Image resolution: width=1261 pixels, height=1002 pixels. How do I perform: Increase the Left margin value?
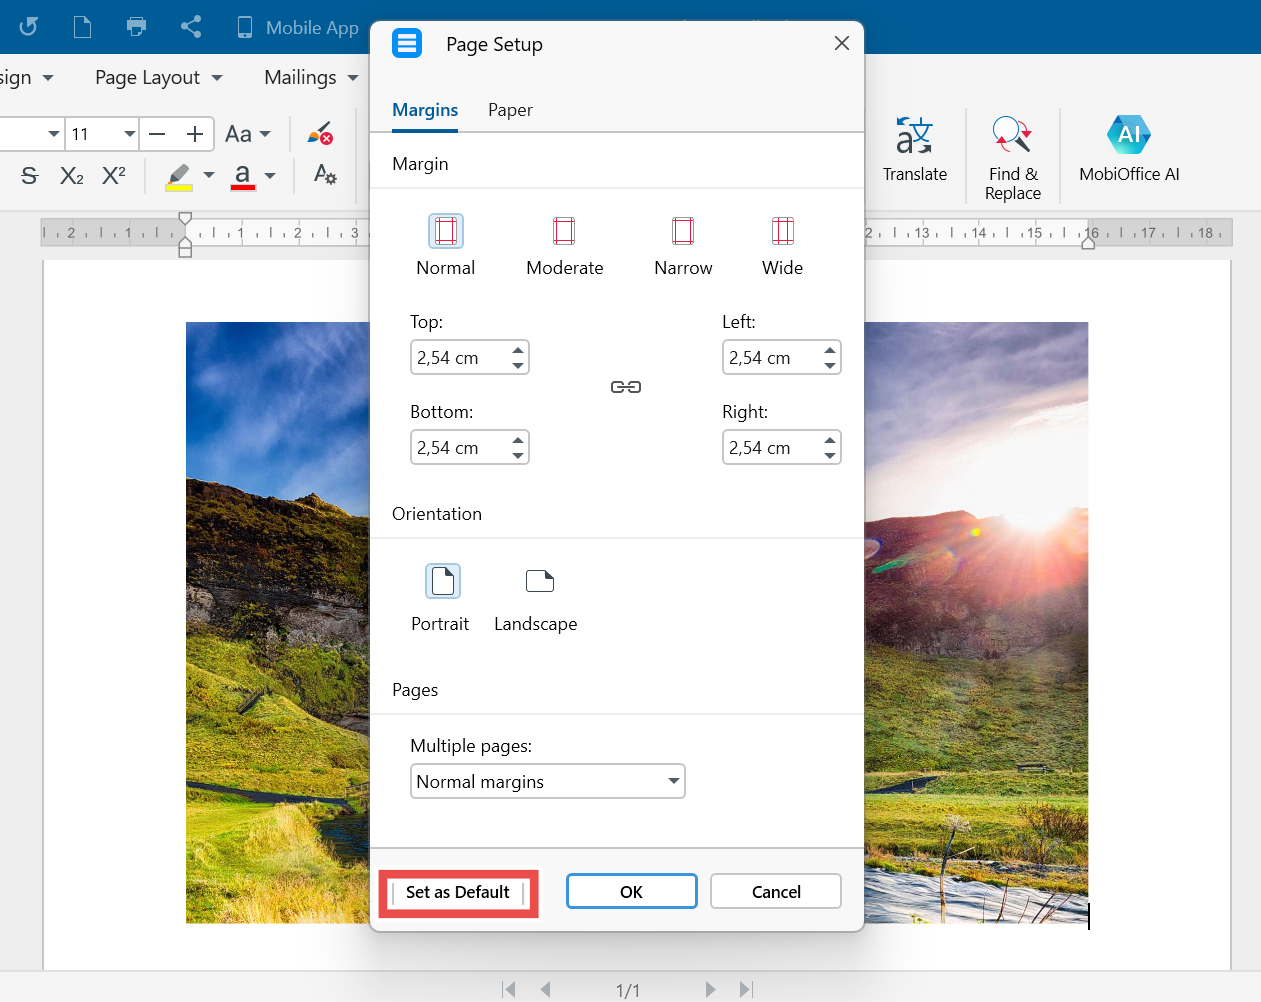coord(830,350)
